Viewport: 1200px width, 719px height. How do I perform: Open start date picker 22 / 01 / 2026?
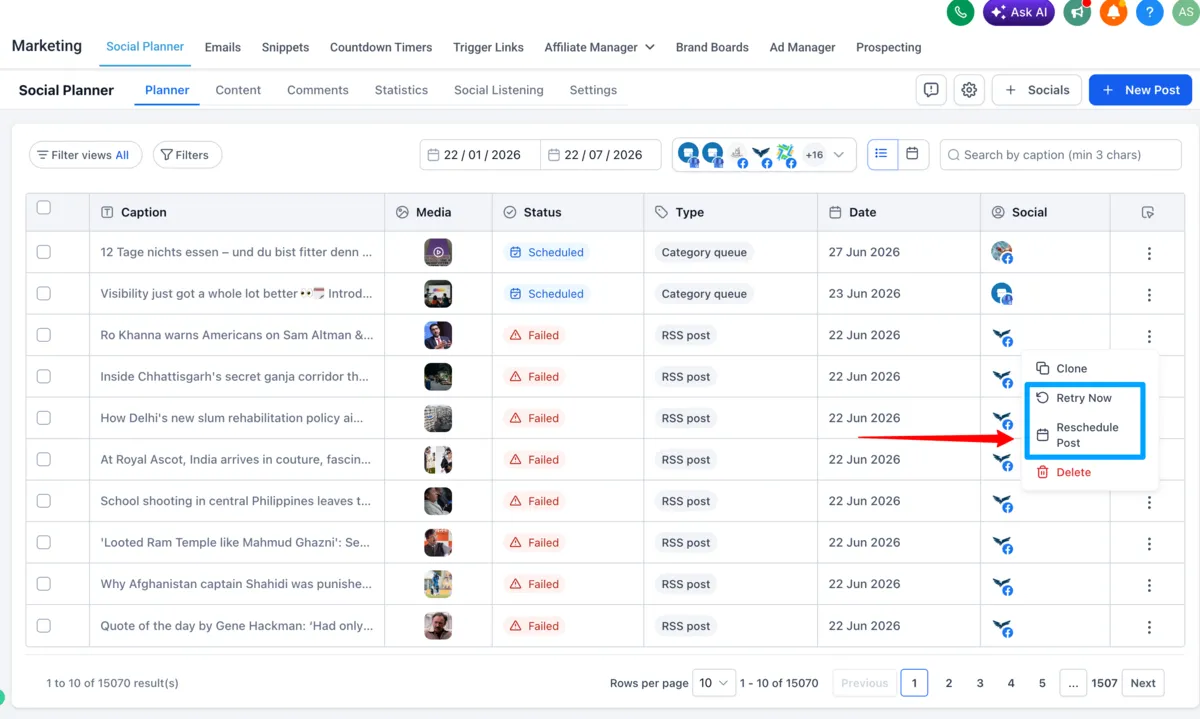coord(480,155)
